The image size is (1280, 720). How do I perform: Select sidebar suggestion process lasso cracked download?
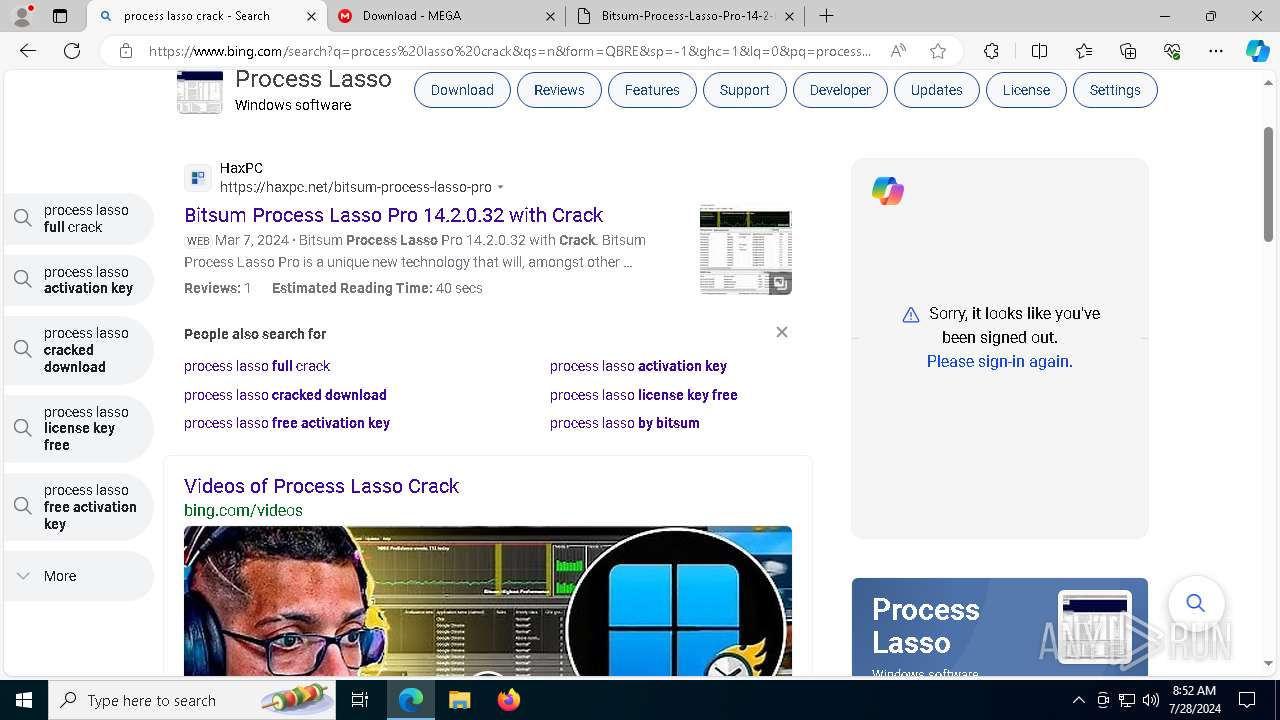pos(79,350)
